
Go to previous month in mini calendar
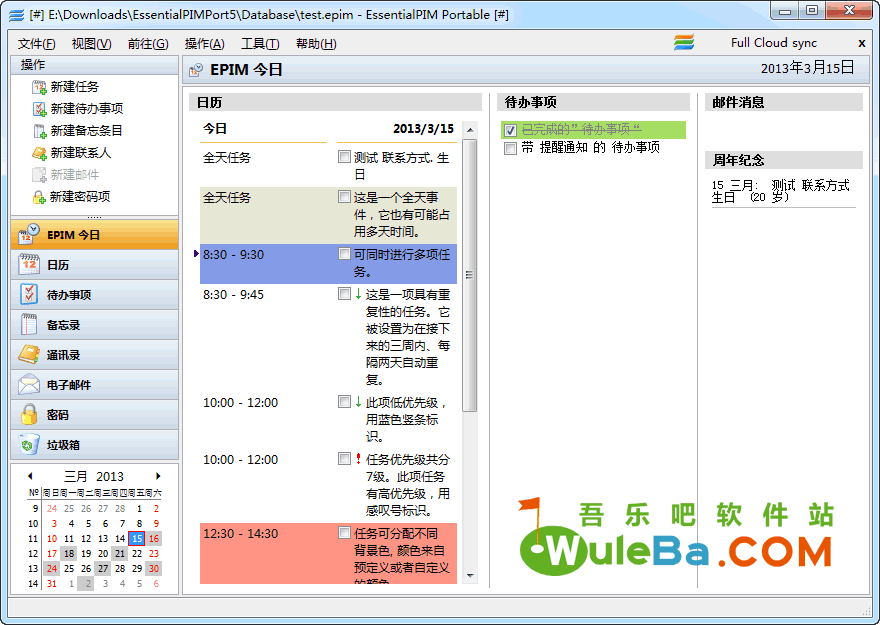(x=30, y=476)
